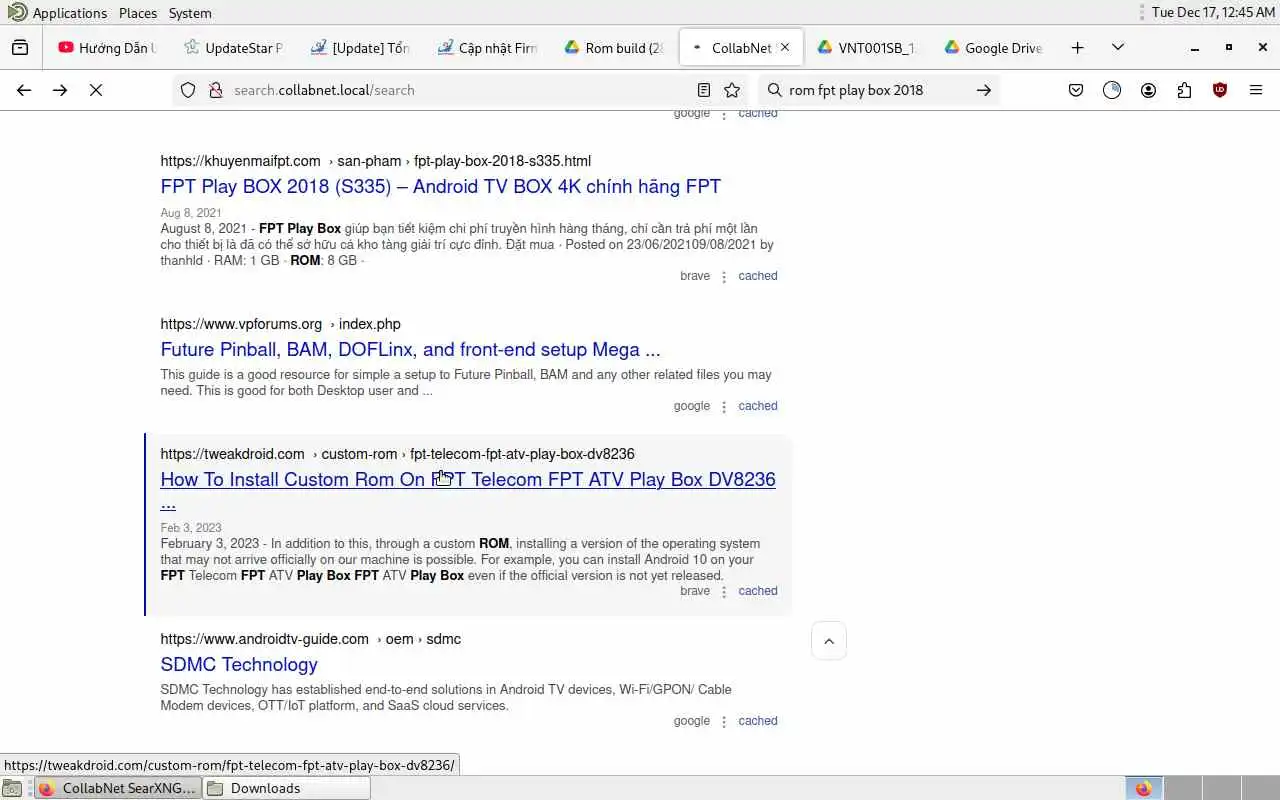Close the CollabNet tab

tap(785, 47)
